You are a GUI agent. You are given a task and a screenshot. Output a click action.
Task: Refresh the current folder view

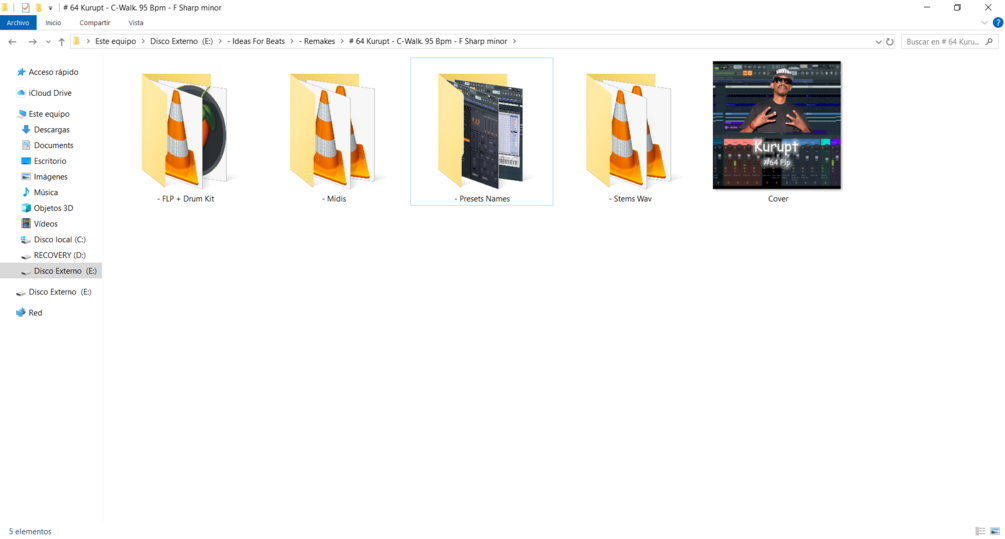pos(890,42)
